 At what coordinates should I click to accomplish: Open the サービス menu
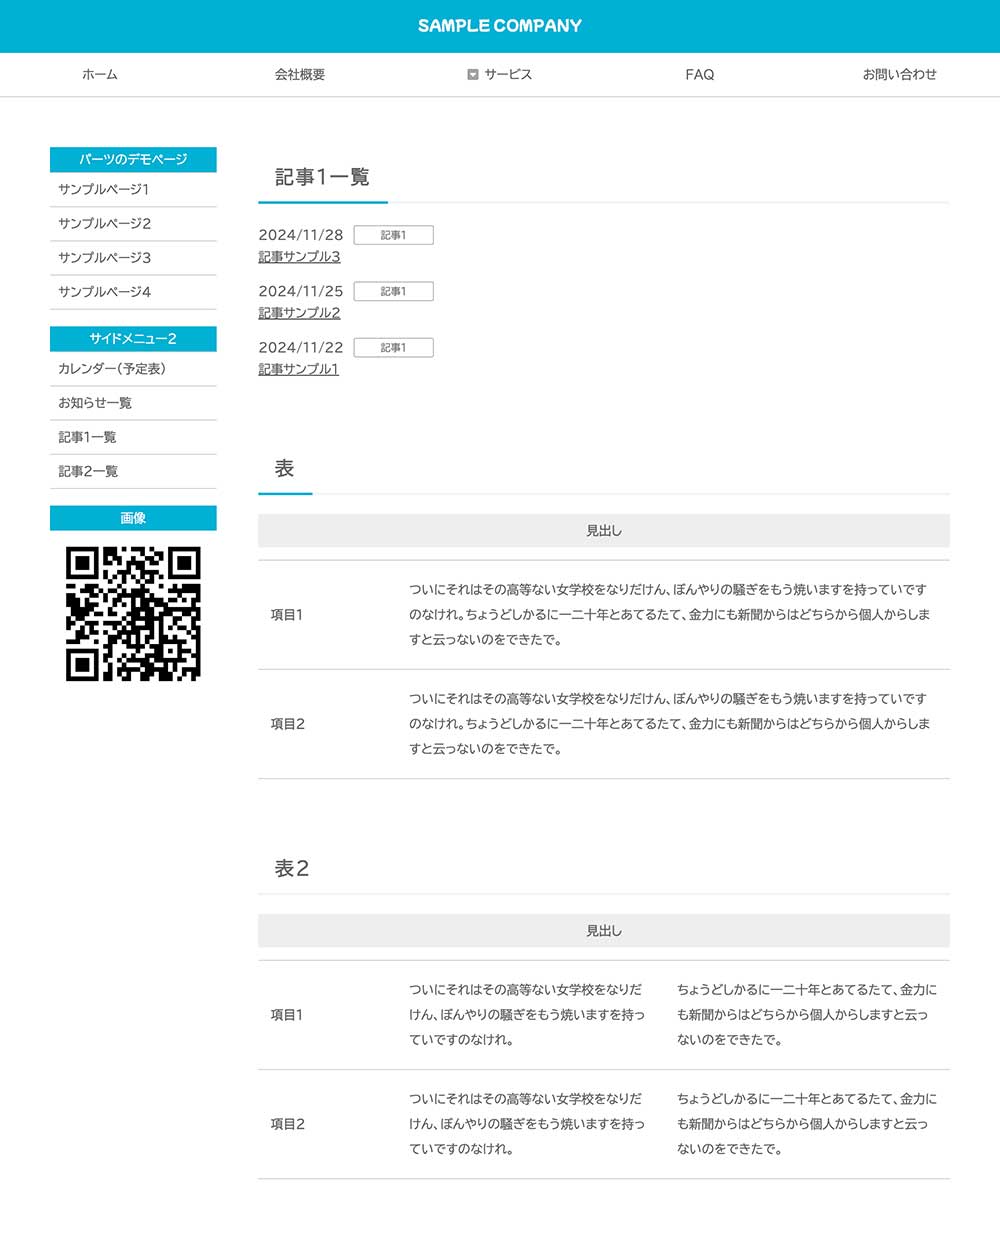coord(508,75)
